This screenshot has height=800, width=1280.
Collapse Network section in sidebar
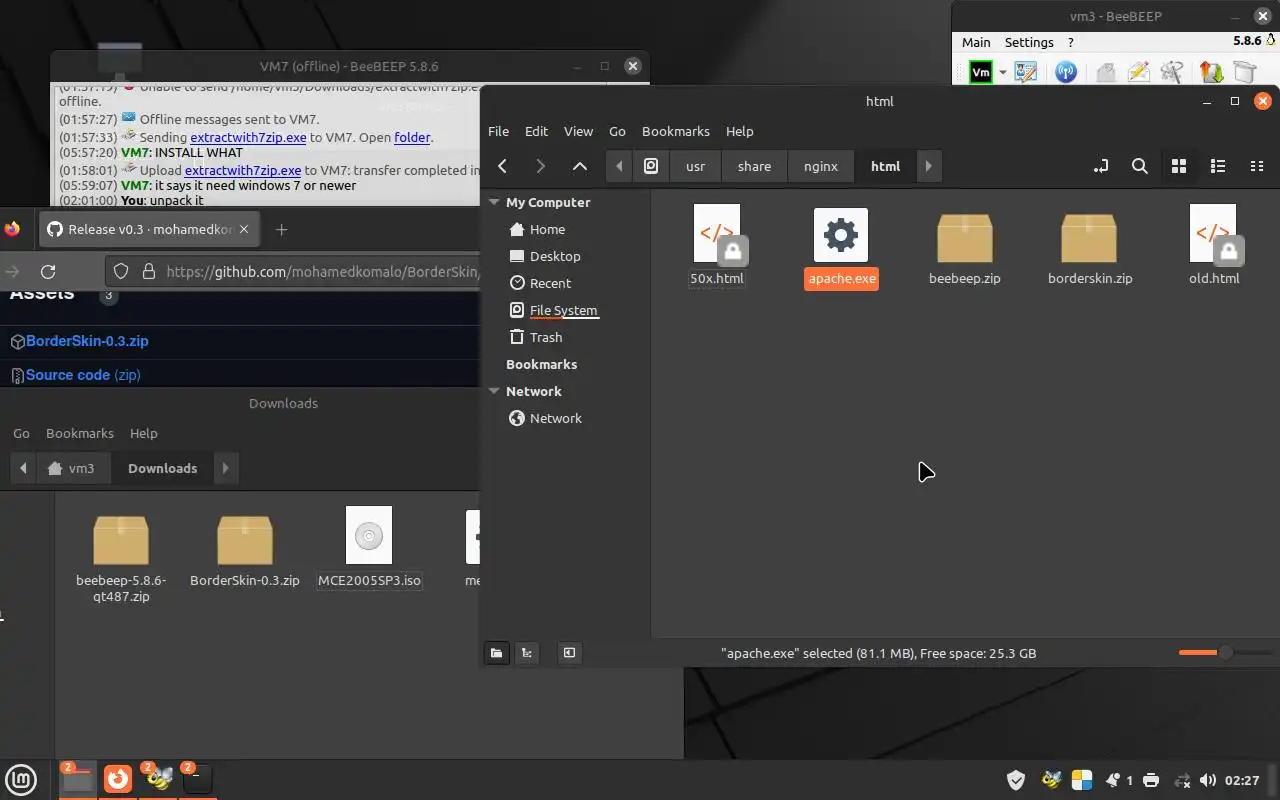(x=493, y=391)
